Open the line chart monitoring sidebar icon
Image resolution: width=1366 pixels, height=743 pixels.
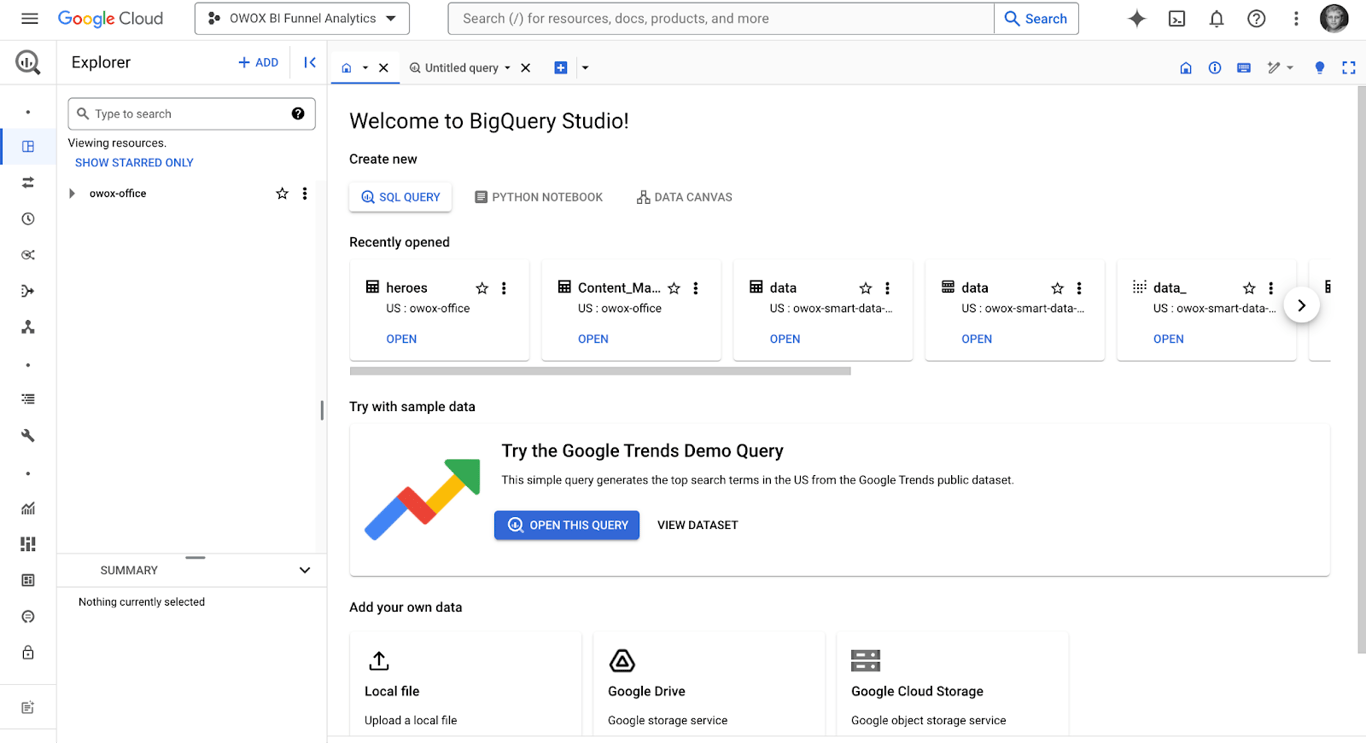28,508
